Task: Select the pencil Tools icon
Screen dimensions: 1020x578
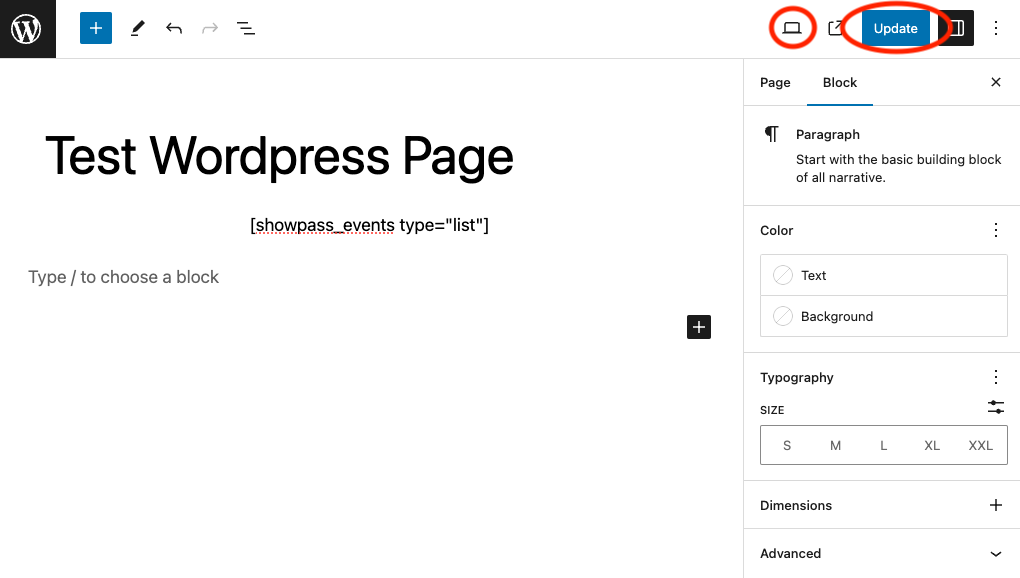Action: [x=137, y=28]
